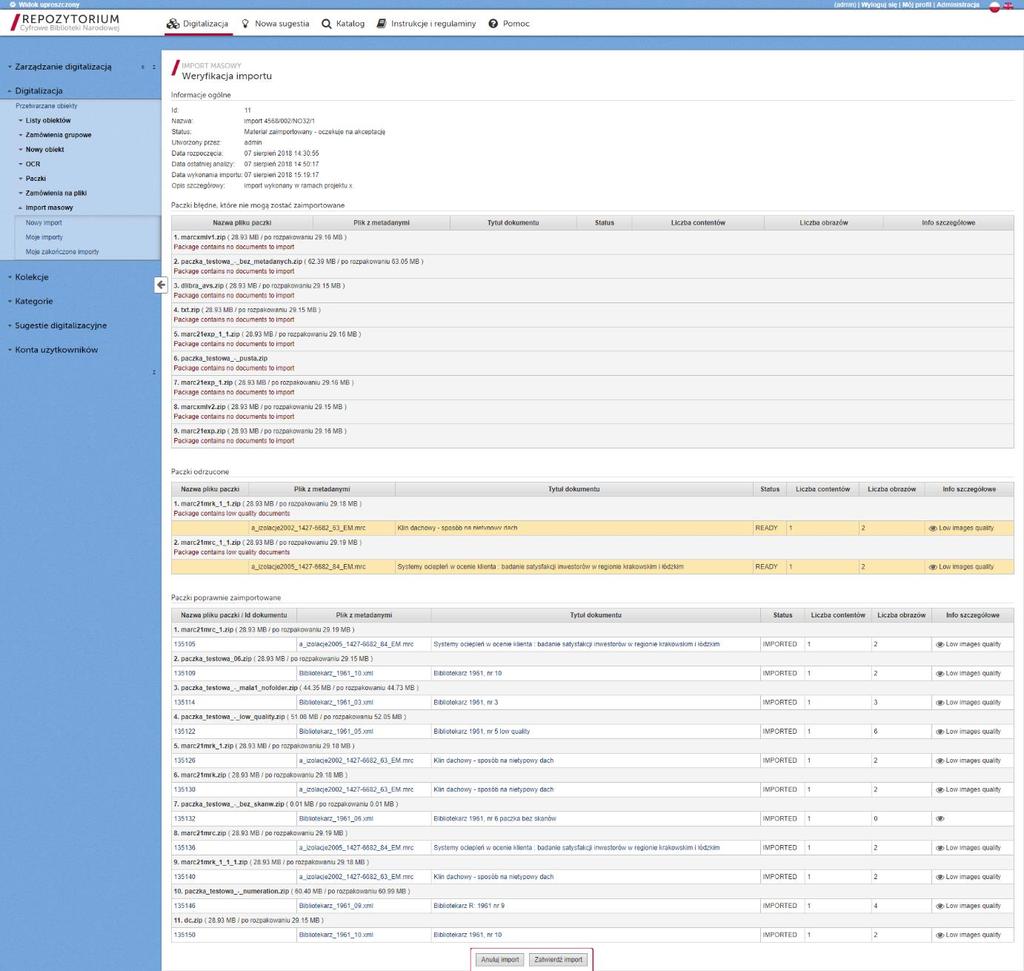Click the Zatwierdź import button
The height and width of the screenshot is (971, 1024).
(558, 959)
